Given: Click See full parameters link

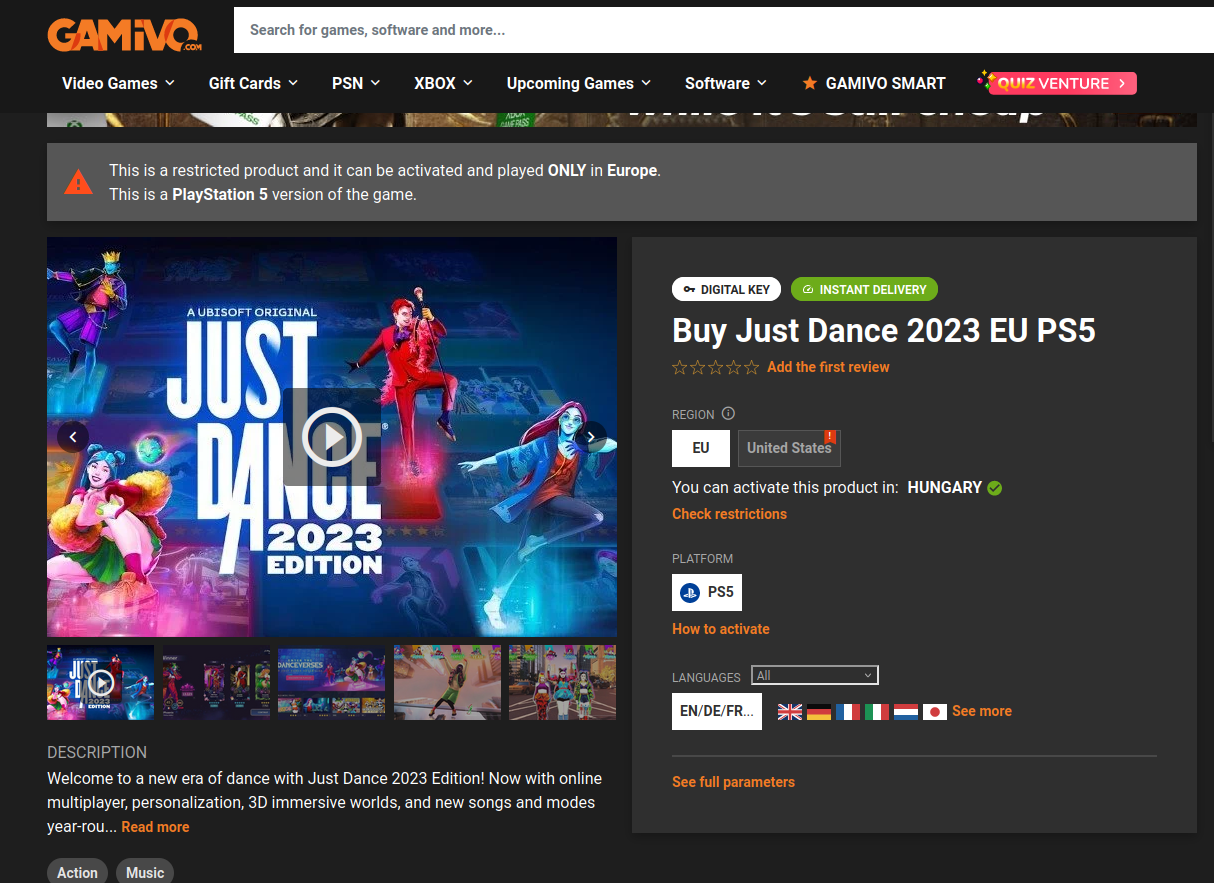Looking at the screenshot, I should pyautogui.click(x=733, y=782).
